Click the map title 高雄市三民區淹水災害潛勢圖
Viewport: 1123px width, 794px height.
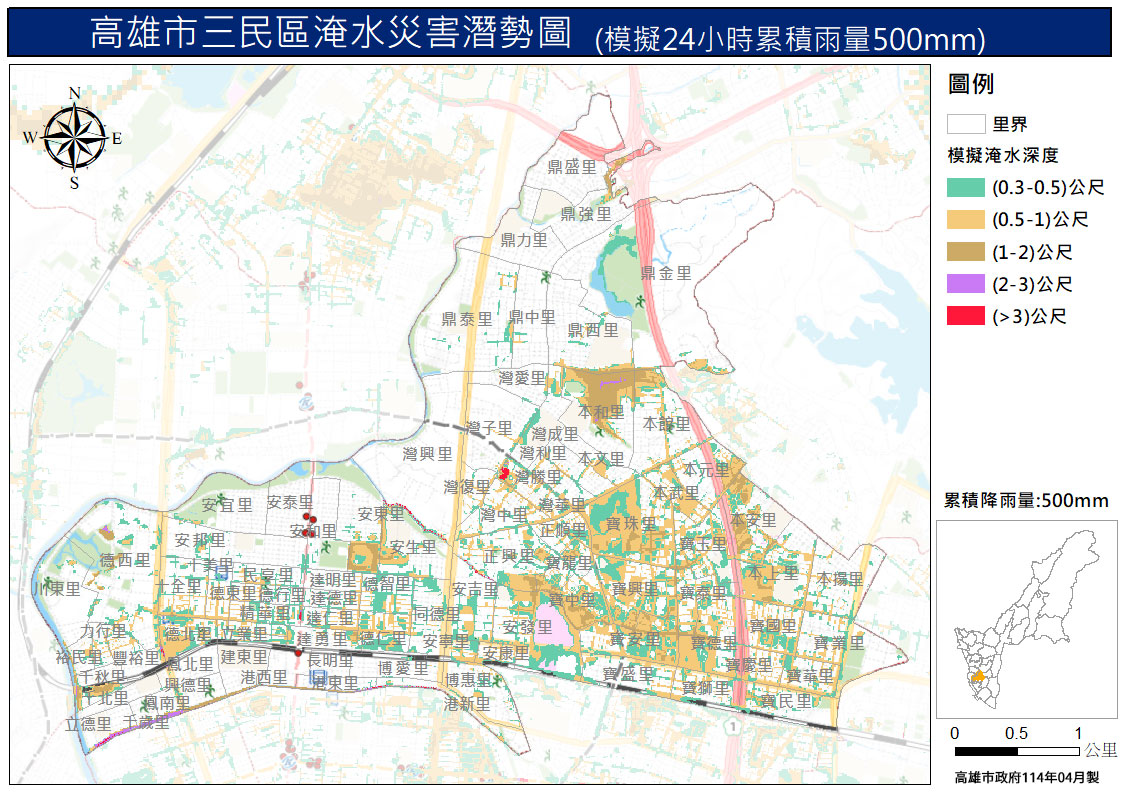point(330,35)
